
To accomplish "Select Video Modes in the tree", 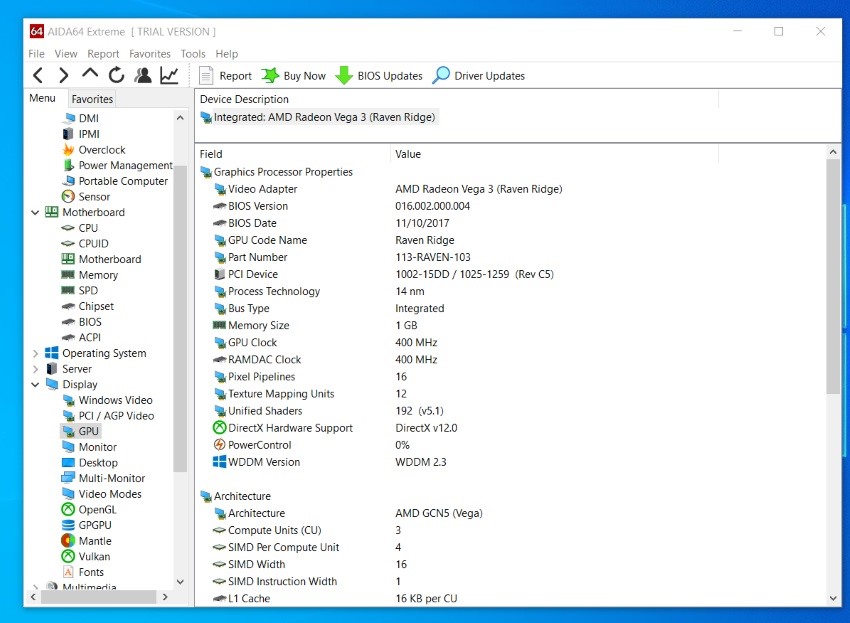I will click(102, 494).
